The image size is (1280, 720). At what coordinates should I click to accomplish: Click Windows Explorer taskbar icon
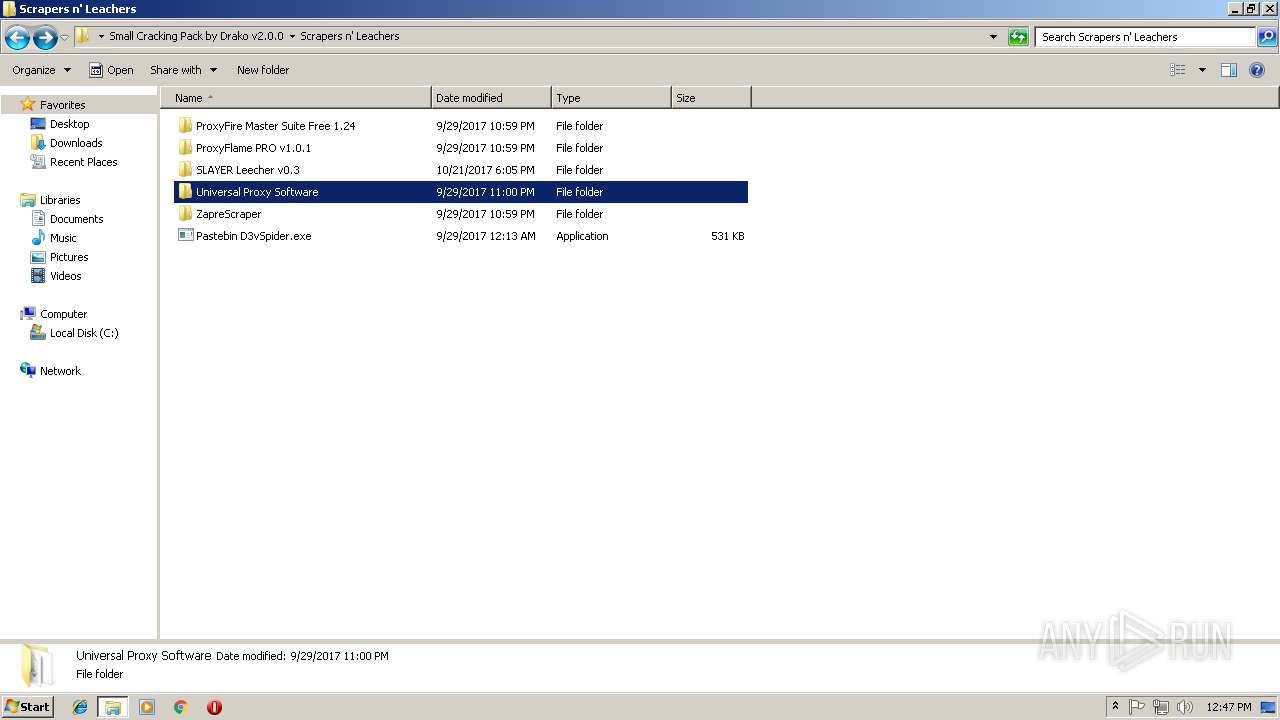[113, 707]
